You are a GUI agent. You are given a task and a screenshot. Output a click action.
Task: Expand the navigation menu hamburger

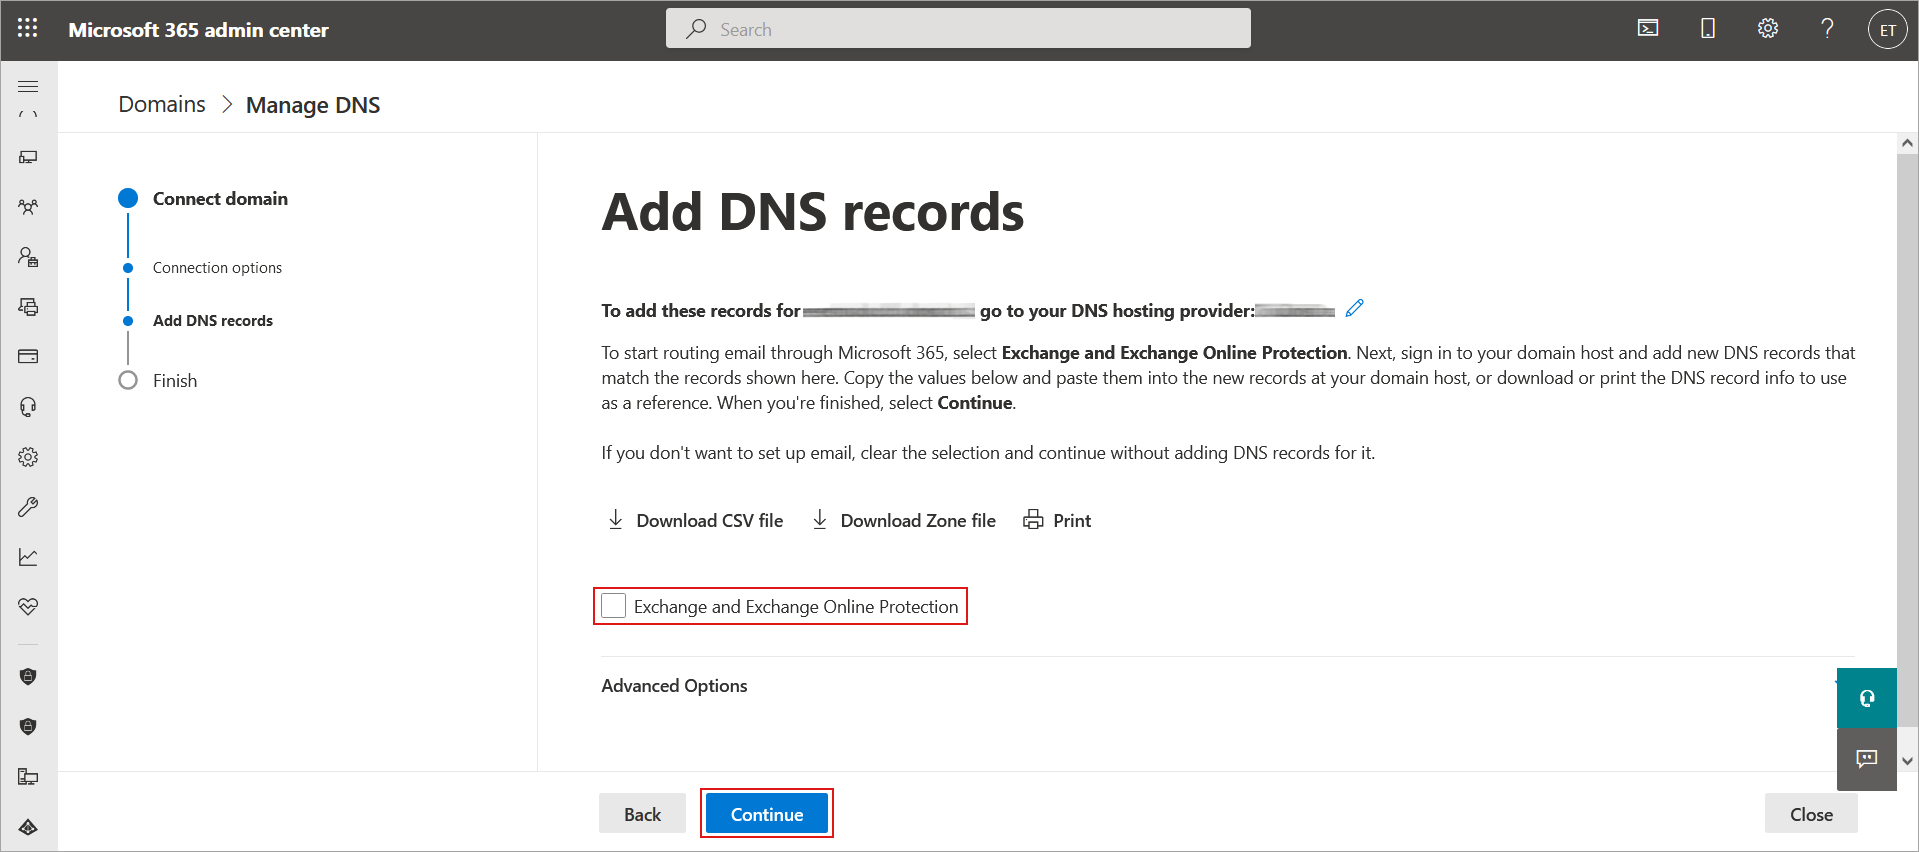pyautogui.click(x=28, y=87)
